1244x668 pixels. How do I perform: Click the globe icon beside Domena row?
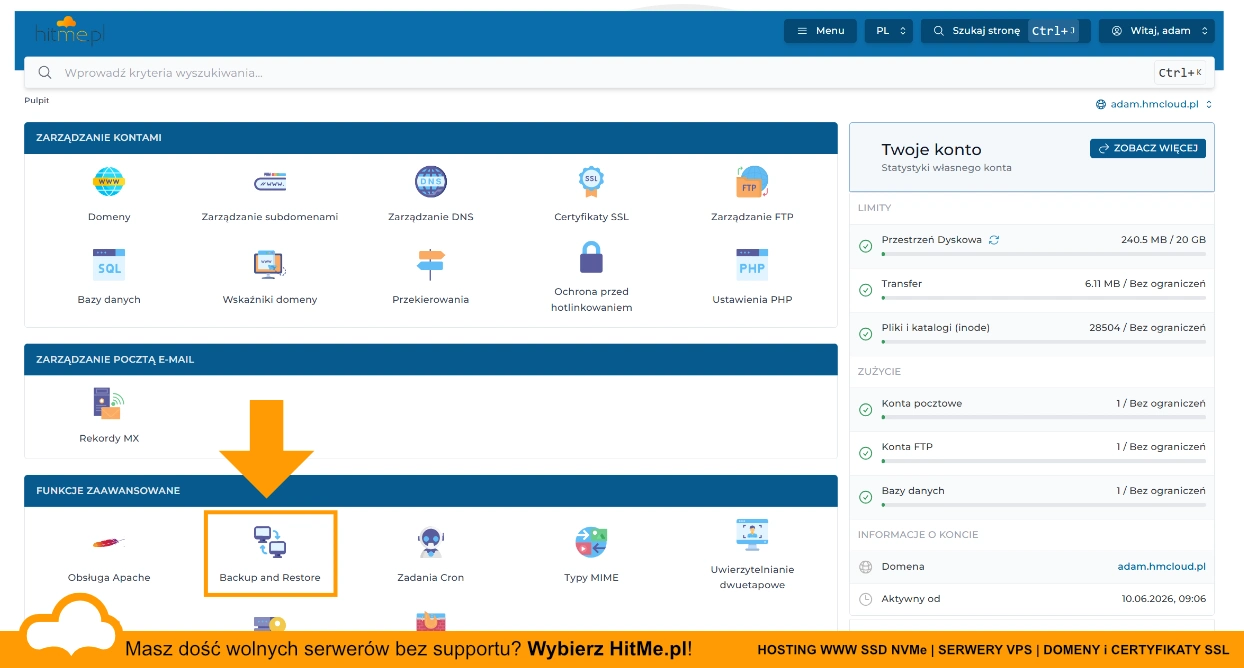(866, 567)
